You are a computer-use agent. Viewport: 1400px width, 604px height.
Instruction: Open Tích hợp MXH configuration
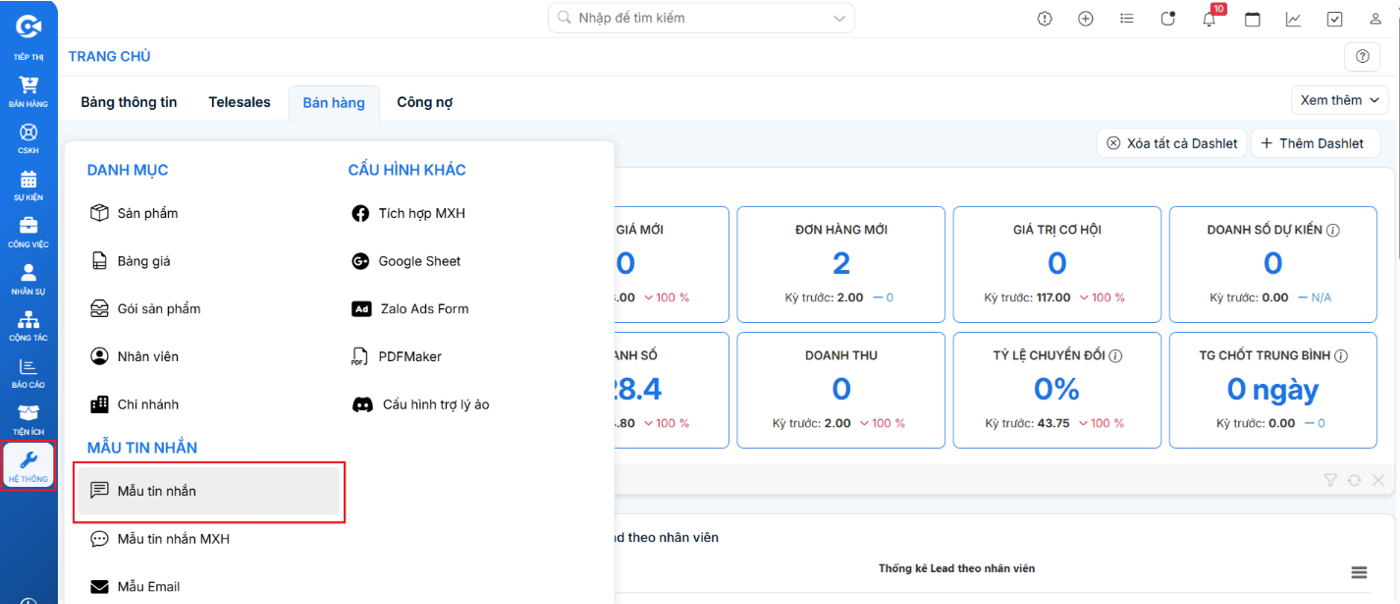click(408, 213)
